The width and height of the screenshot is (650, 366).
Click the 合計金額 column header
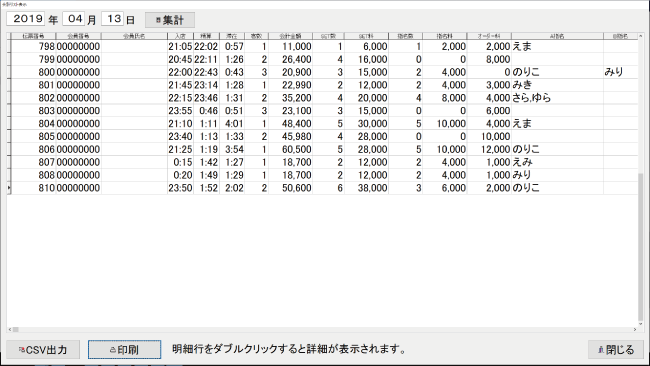pos(290,36)
